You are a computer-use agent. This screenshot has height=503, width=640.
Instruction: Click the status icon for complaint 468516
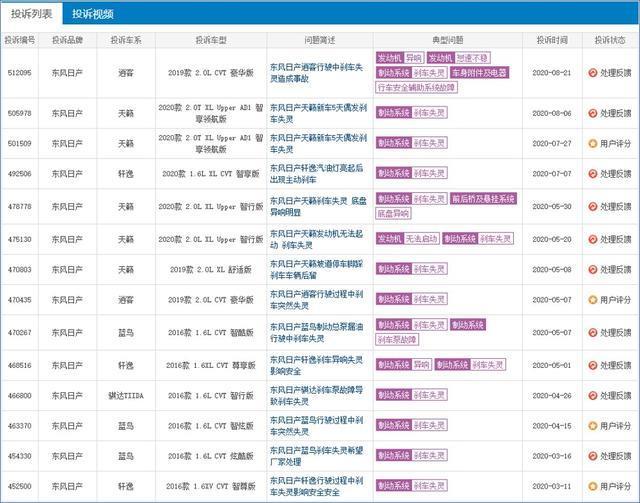[x=593, y=365]
